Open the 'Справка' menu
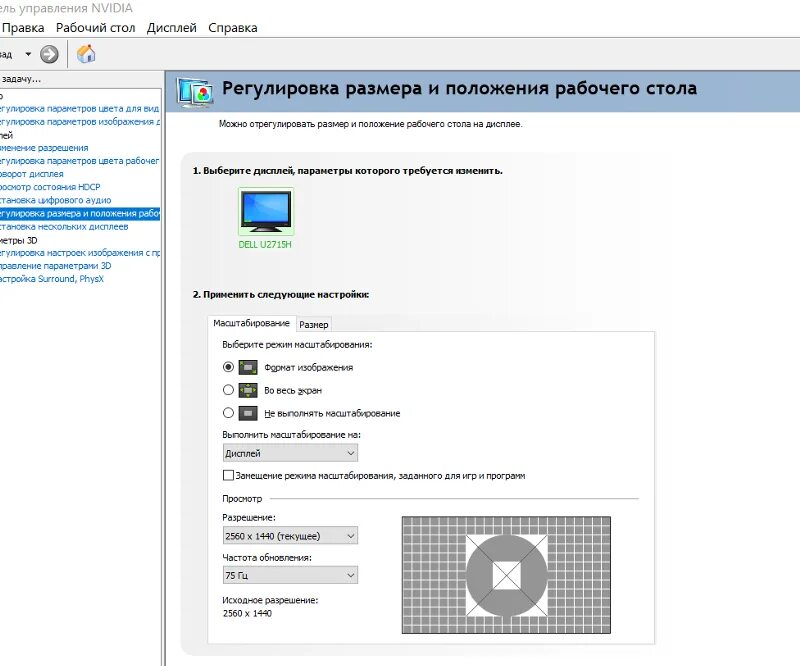800x666 pixels. pos(233,28)
